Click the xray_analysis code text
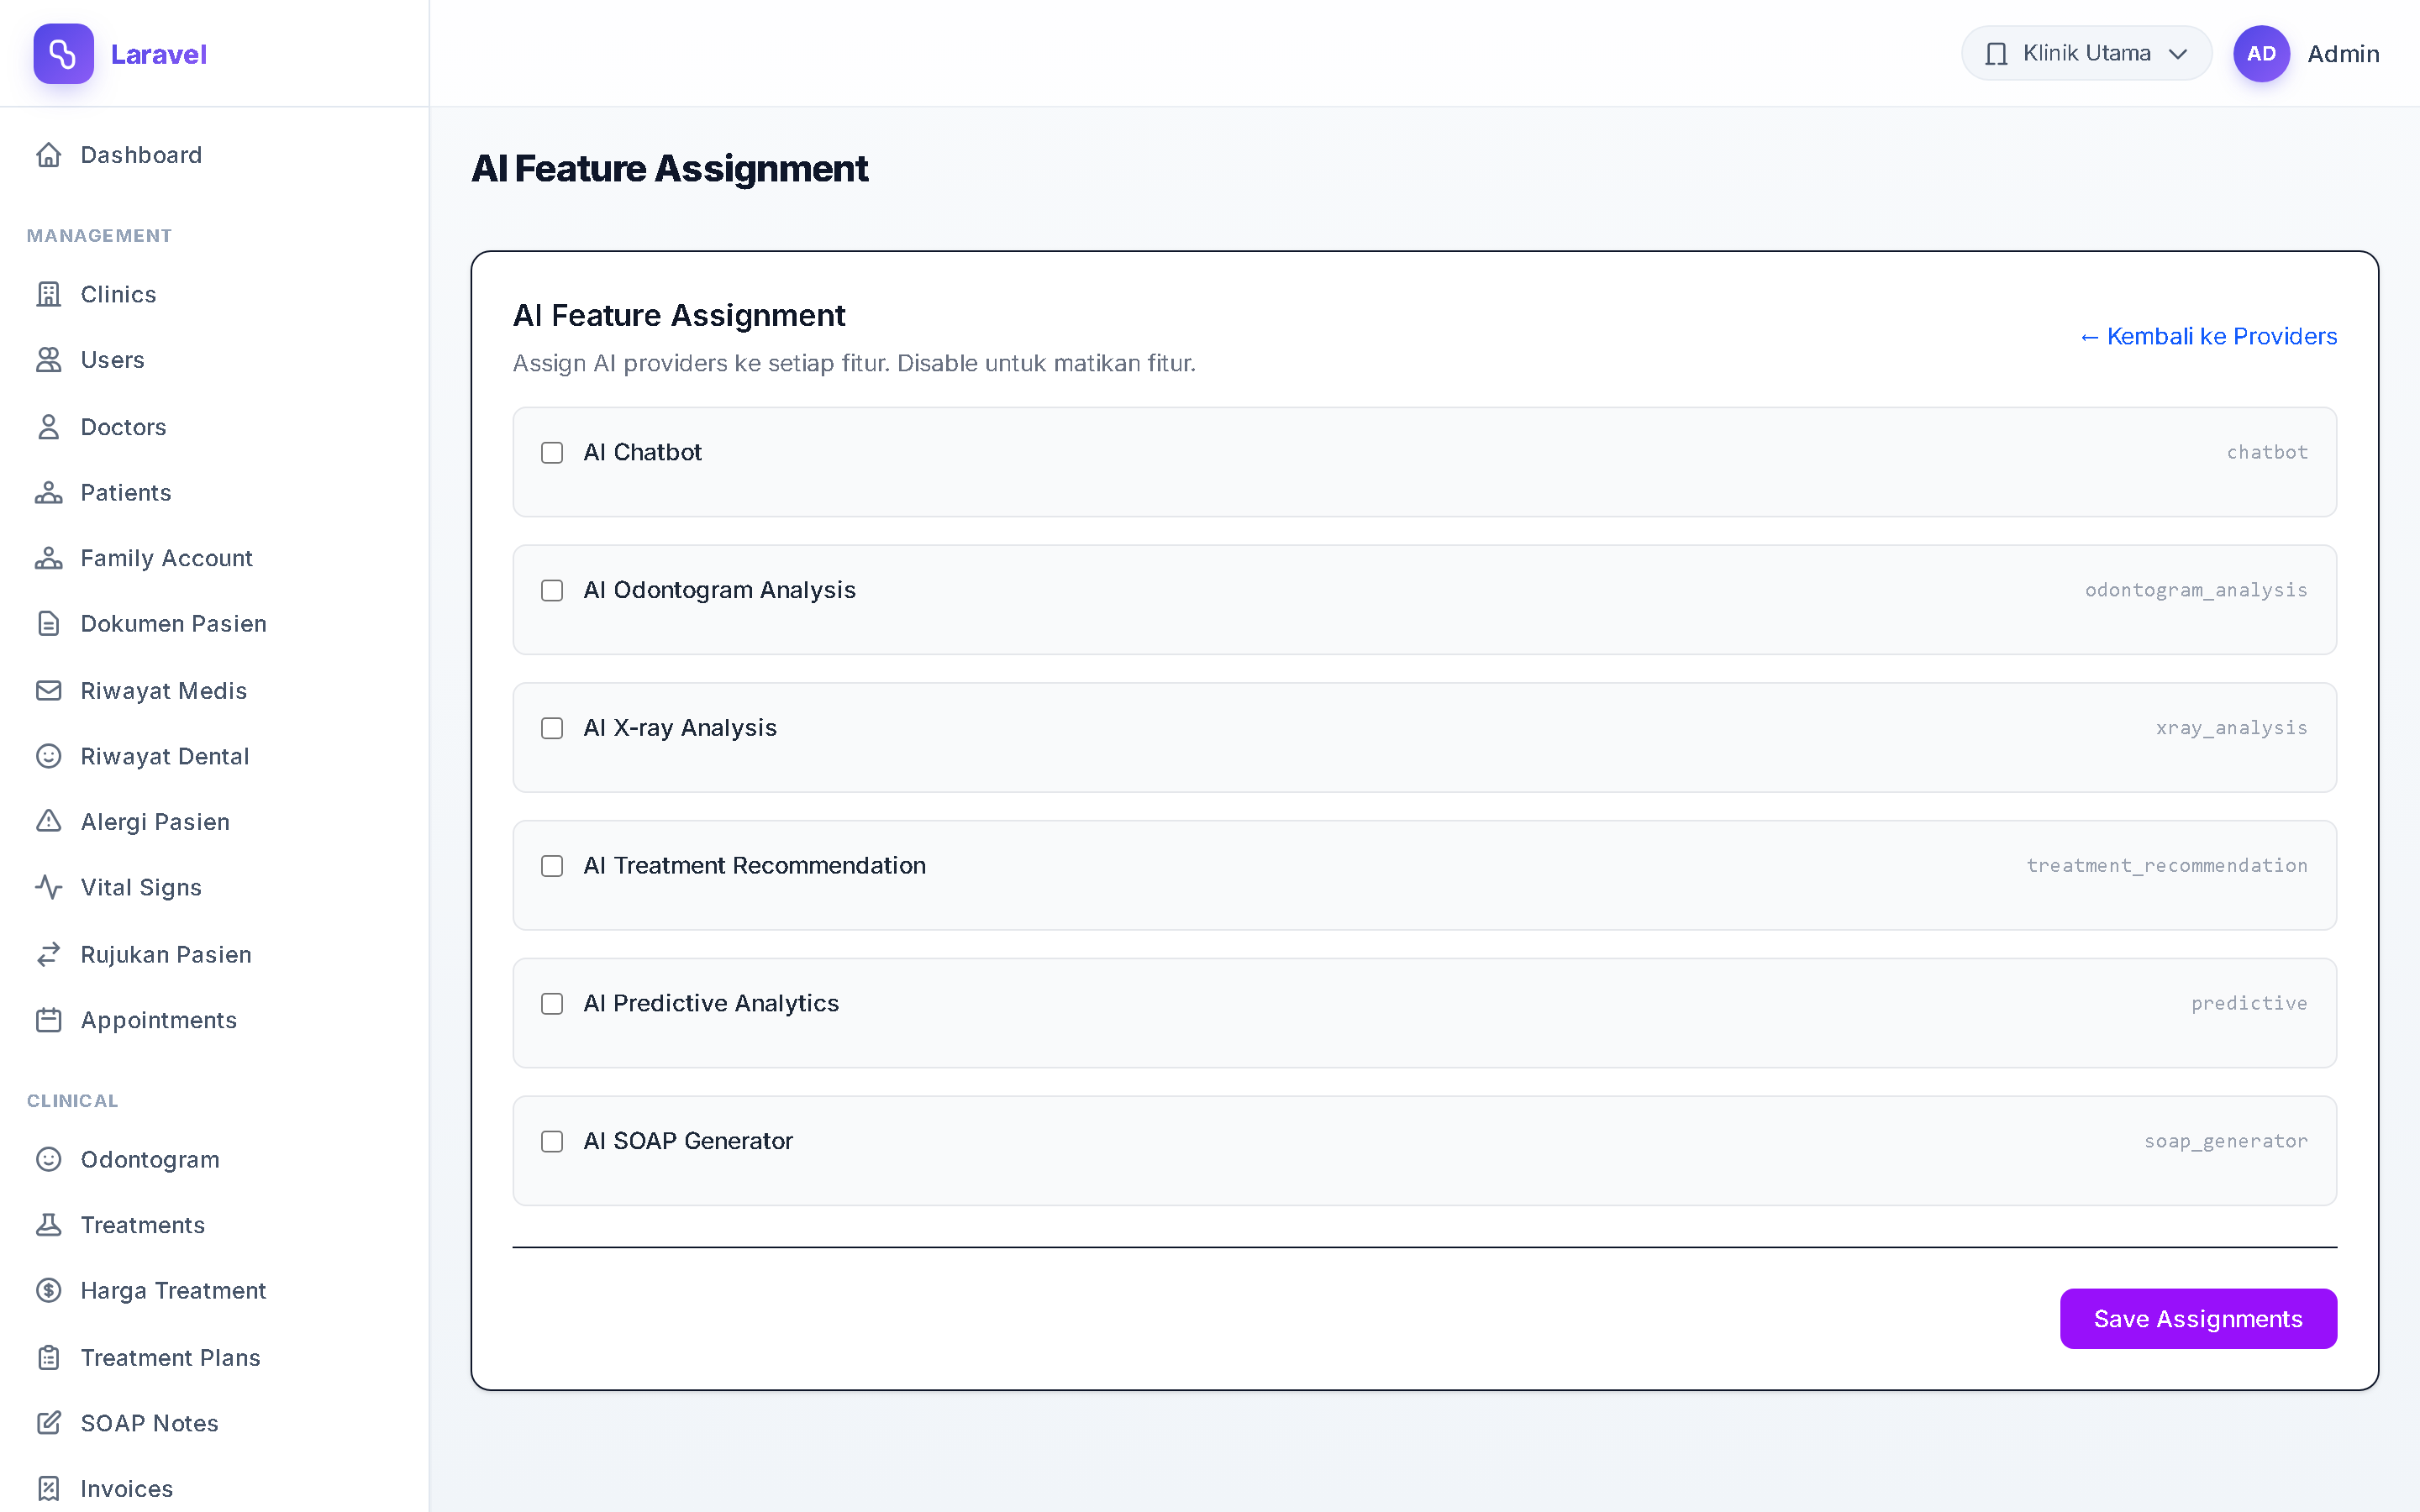This screenshot has width=2420, height=1512. [2231, 728]
